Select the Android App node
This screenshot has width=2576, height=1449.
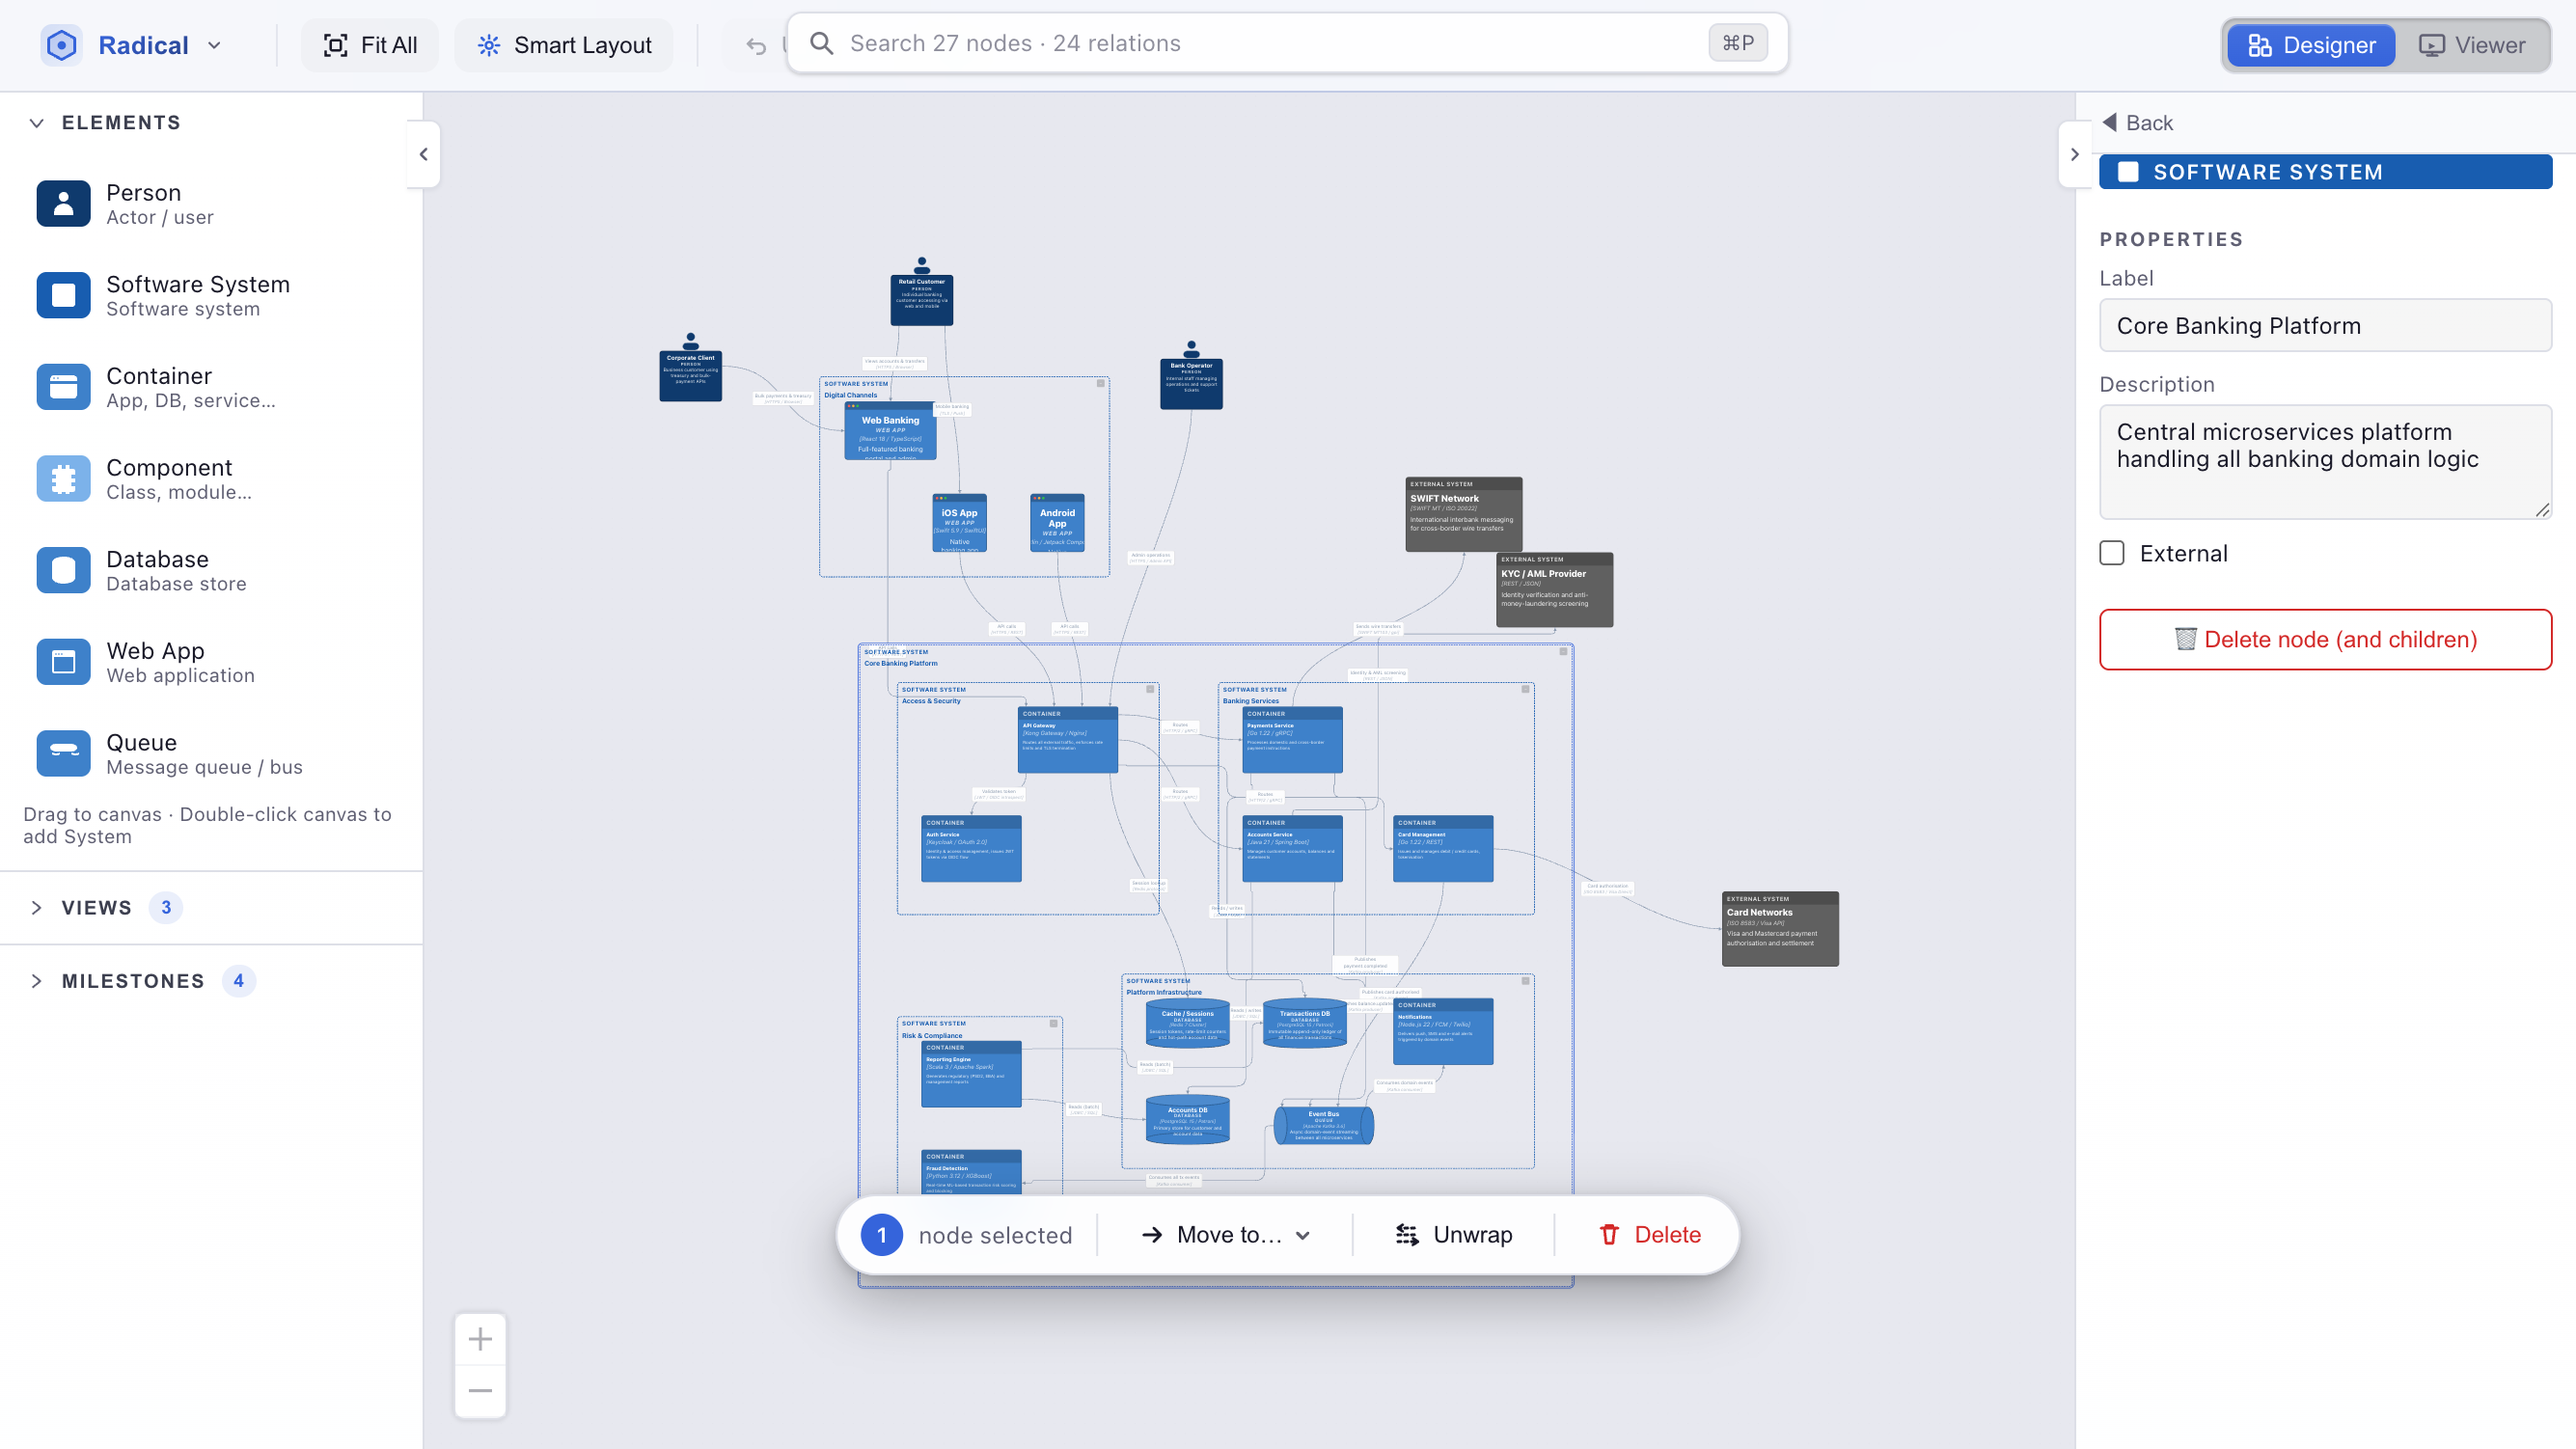[x=1057, y=523]
